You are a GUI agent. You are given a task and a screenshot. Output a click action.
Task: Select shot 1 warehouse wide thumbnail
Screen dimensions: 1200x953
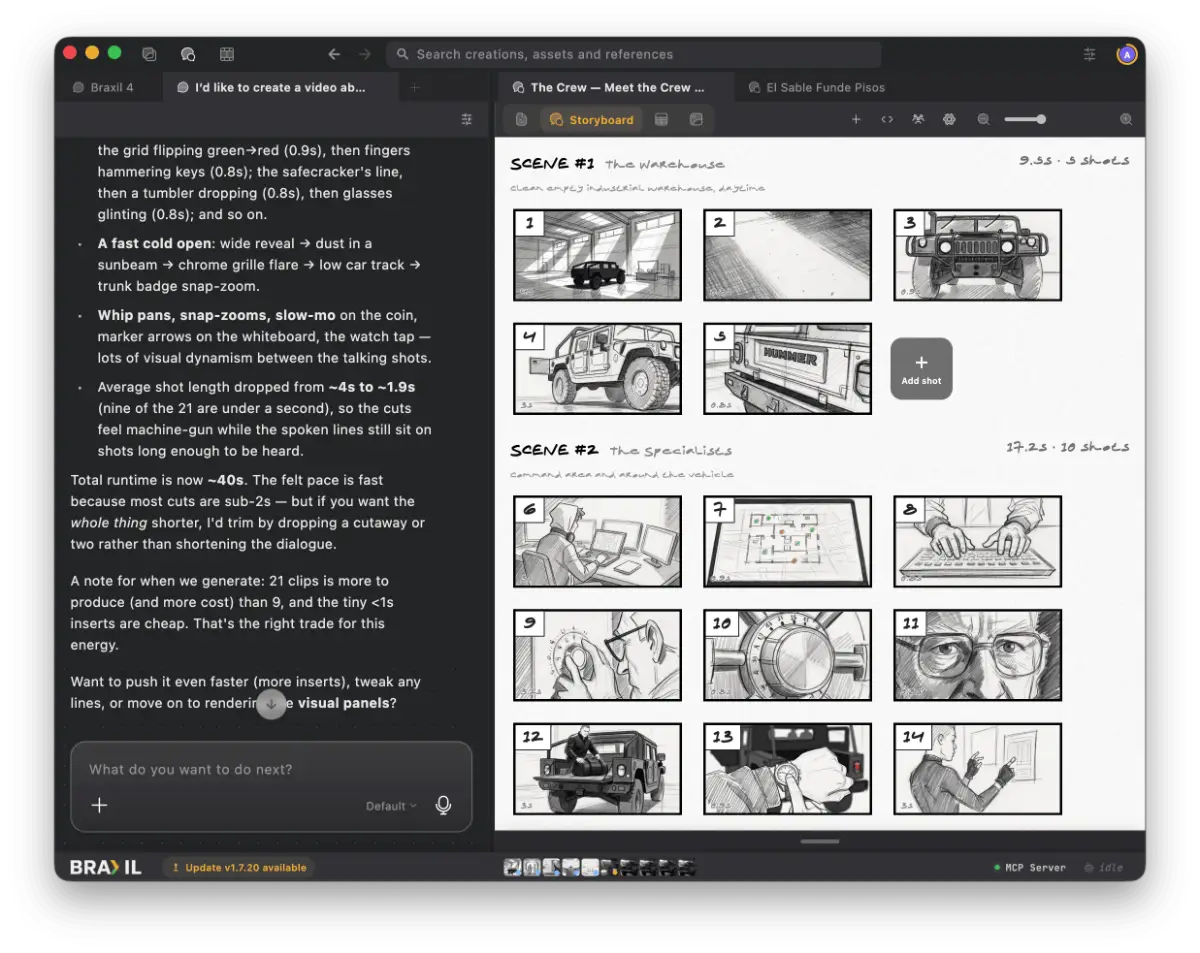pyautogui.click(x=597, y=255)
